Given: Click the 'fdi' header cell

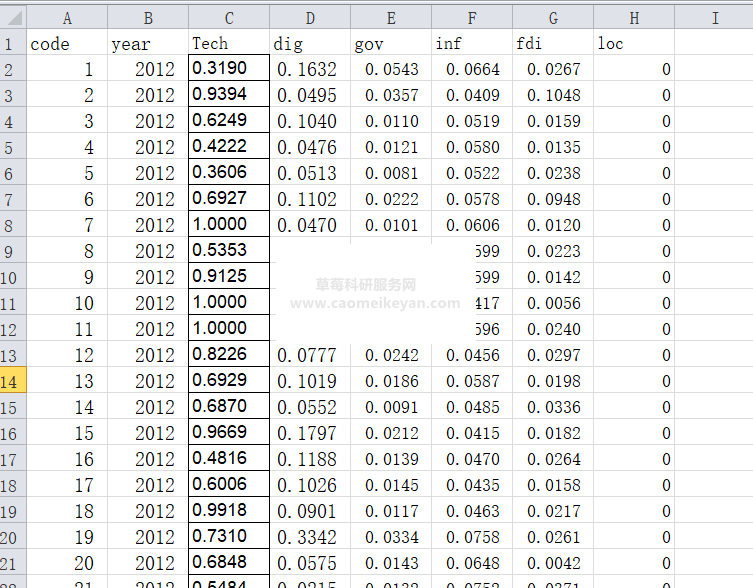Looking at the screenshot, I should (553, 44).
